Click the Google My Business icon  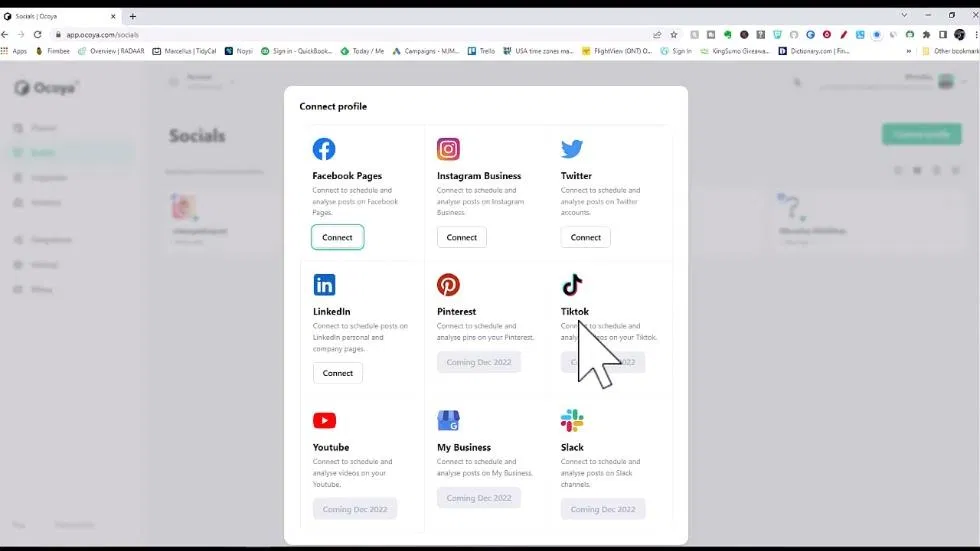pyautogui.click(x=448, y=420)
